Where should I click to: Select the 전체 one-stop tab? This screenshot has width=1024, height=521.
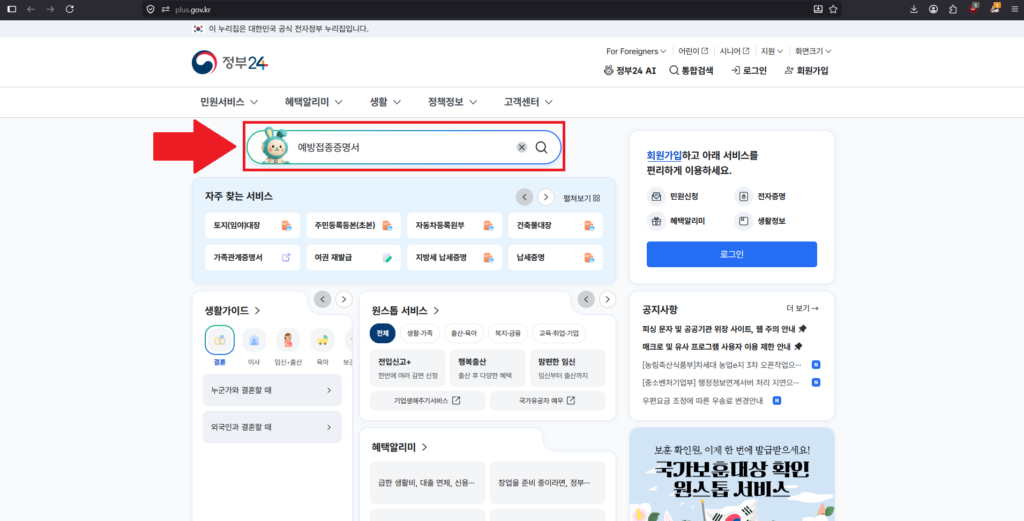383,333
